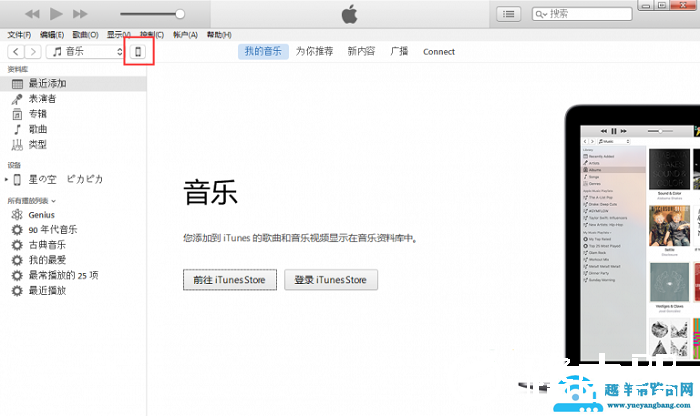The width and height of the screenshot is (700, 416).
Task: Open the 控制(C) menu
Action: click(152, 35)
